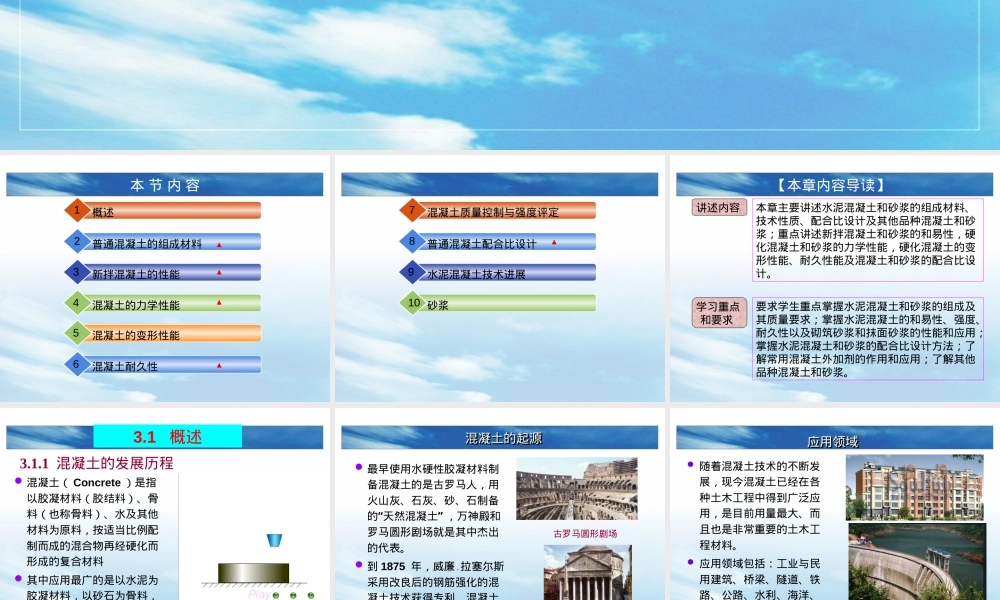The width and height of the screenshot is (1000, 600).
Task: Click the Roman Colosseum photo
Action: pos(577,489)
